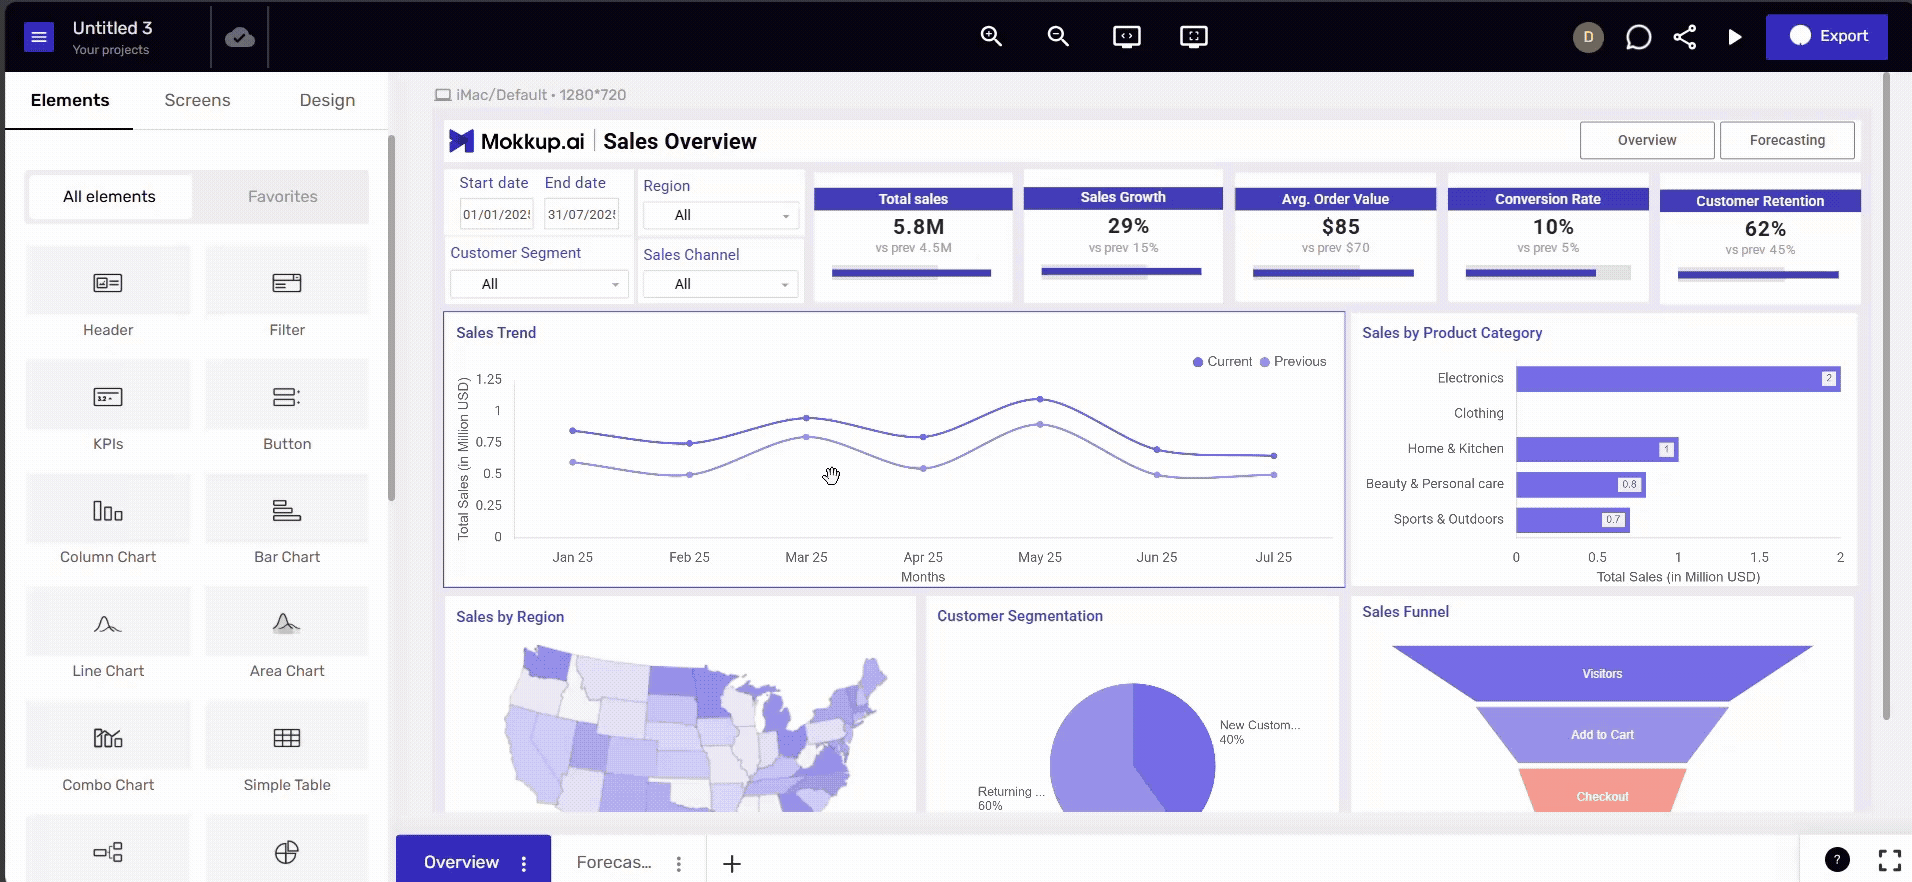Click the canvas vertical scrollbar

[1886, 395]
